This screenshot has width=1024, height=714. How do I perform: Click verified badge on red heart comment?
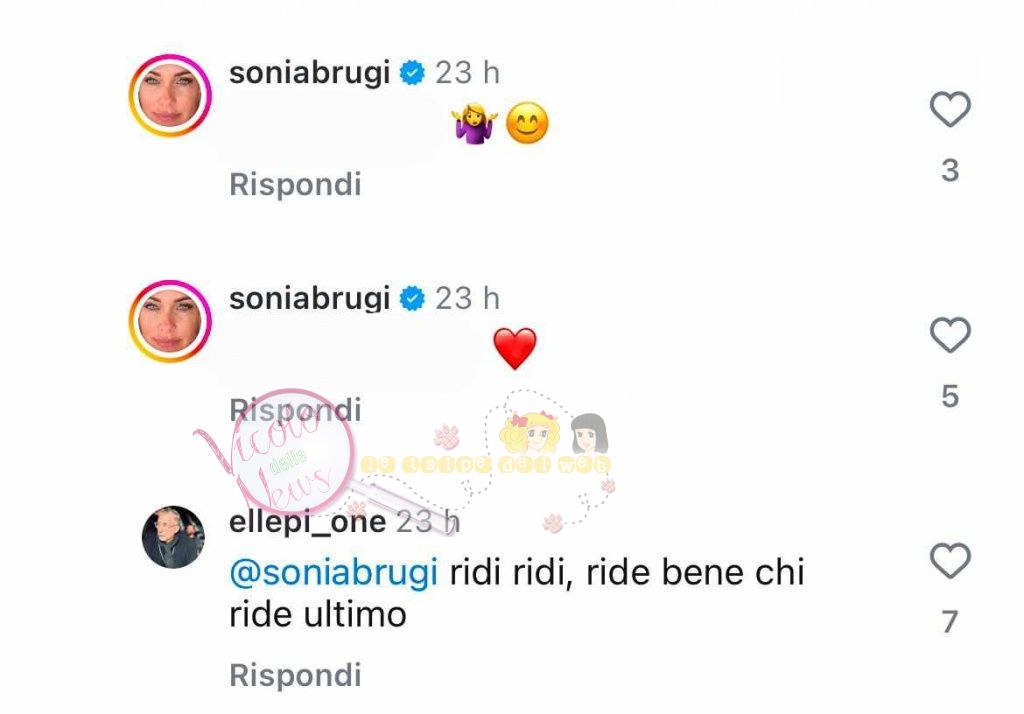click(412, 299)
